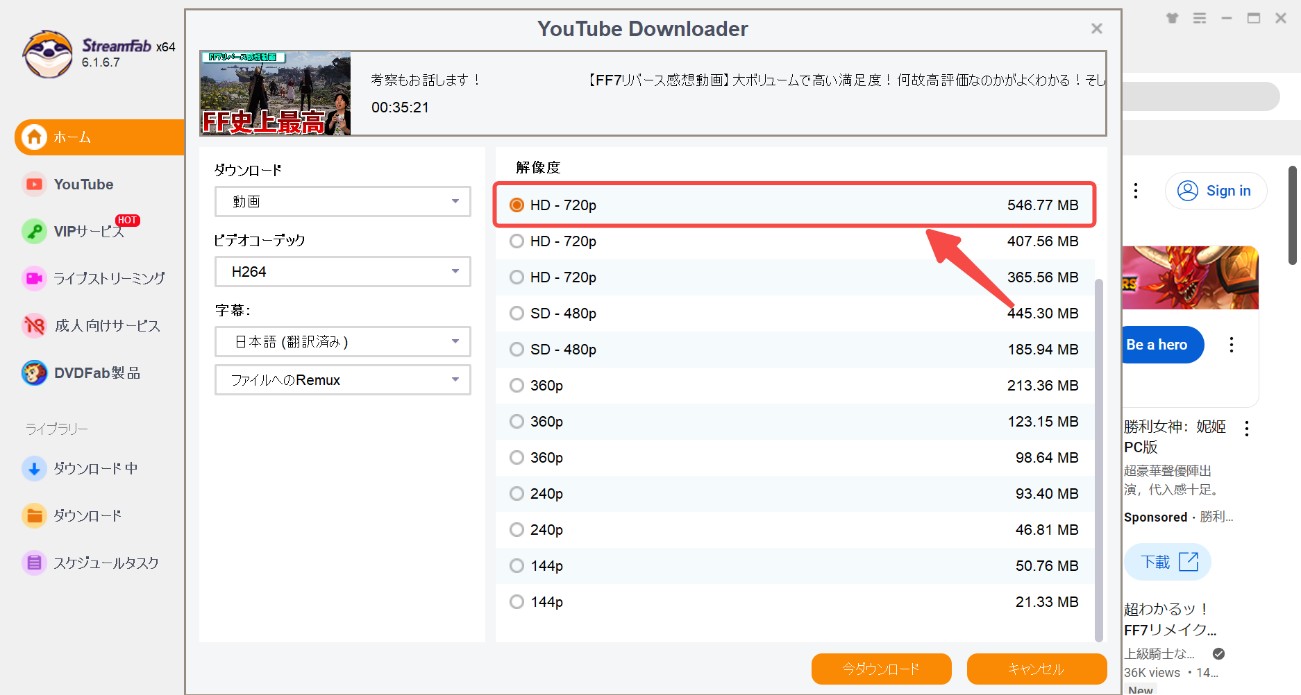Choose SD - 480p at 445.30 MB
The width and height of the screenshot is (1301, 695).
795,313
